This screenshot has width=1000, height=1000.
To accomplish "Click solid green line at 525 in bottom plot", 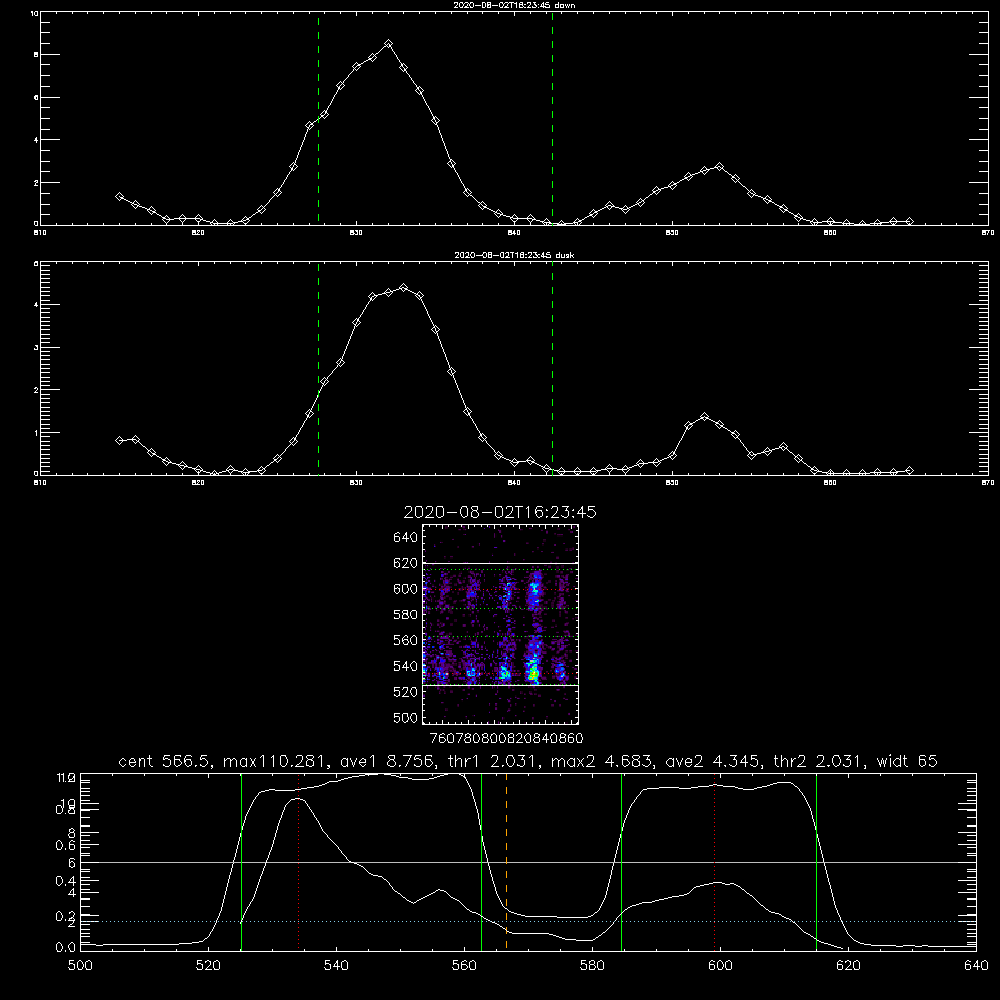I will tap(241, 862).
